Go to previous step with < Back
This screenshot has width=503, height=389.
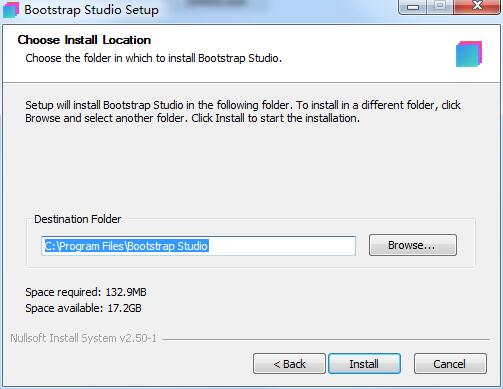click(x=289, y=364)
